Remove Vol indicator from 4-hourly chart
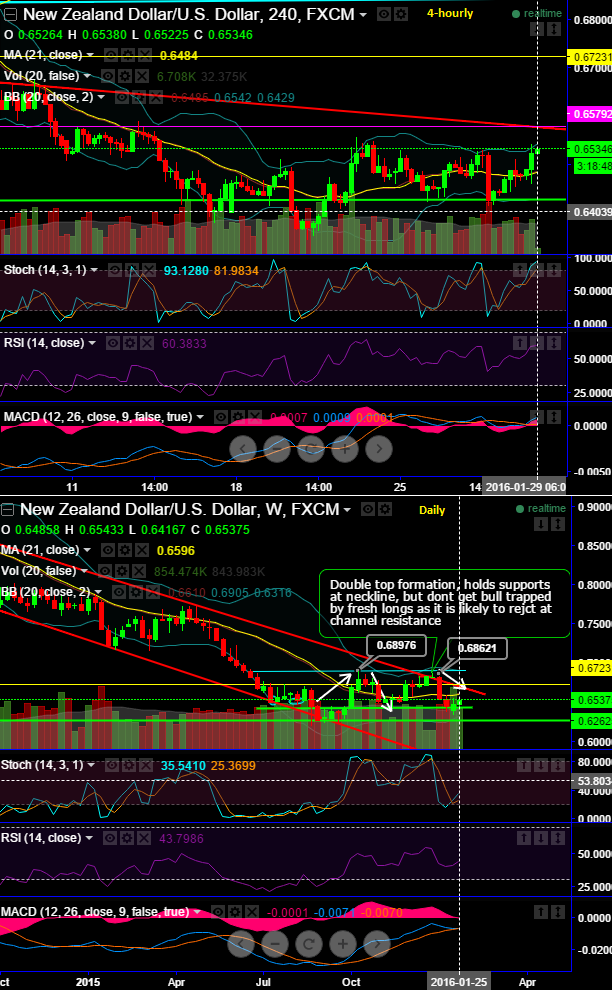The width and height of the screenshot is (612, 990). click(142, 76)
